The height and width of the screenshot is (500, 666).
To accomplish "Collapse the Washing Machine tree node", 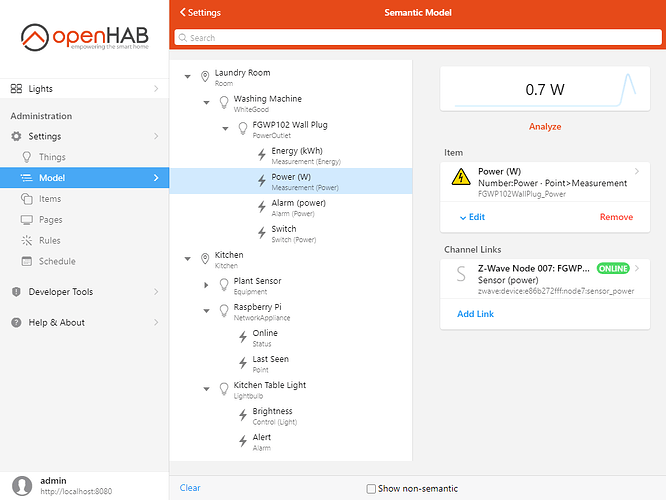I will [206, 102].
